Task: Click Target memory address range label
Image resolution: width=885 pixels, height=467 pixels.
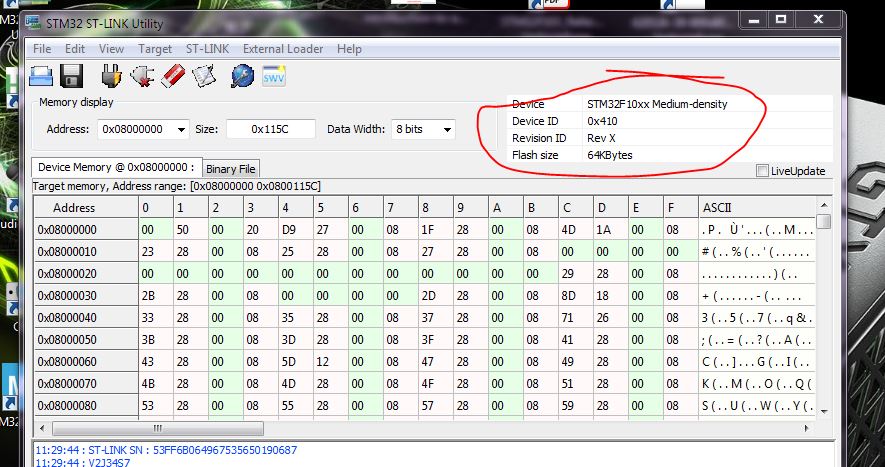Action: click(177, 186)
